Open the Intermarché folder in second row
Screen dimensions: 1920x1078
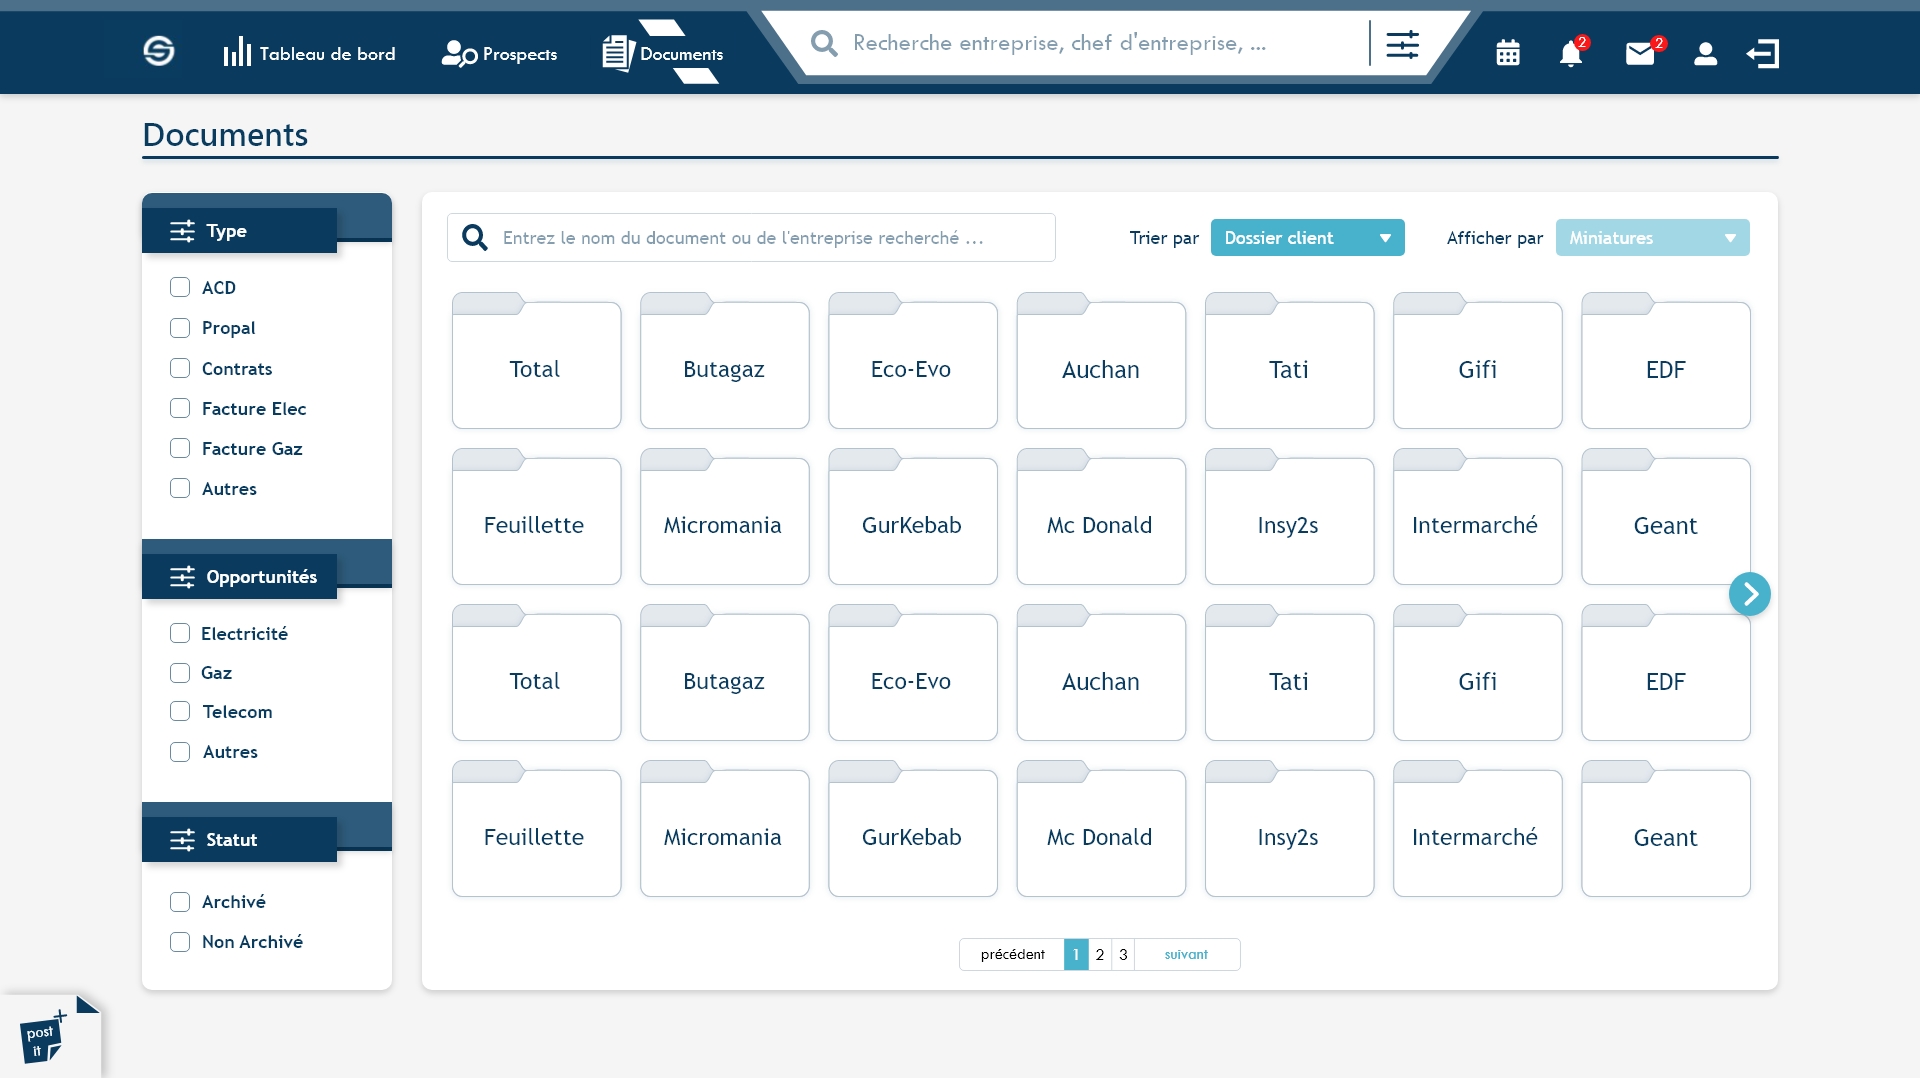pos(1477,517)
